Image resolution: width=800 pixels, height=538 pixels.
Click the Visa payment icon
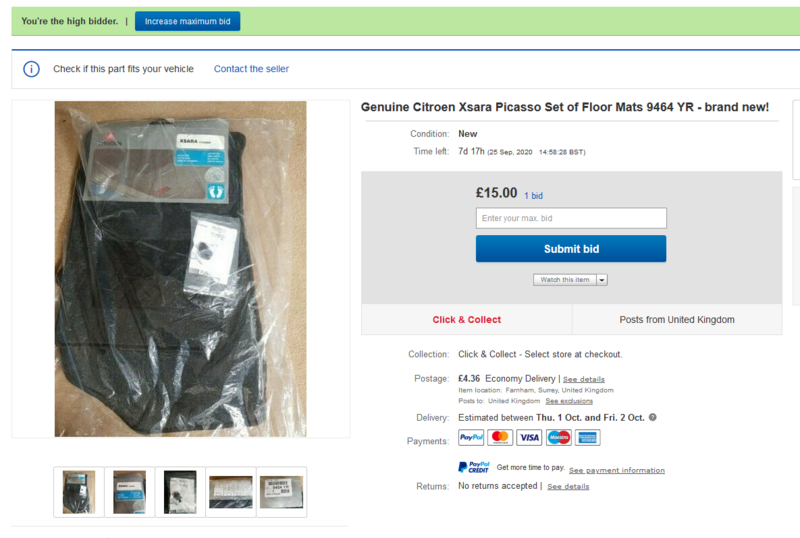tap(529, 437)
